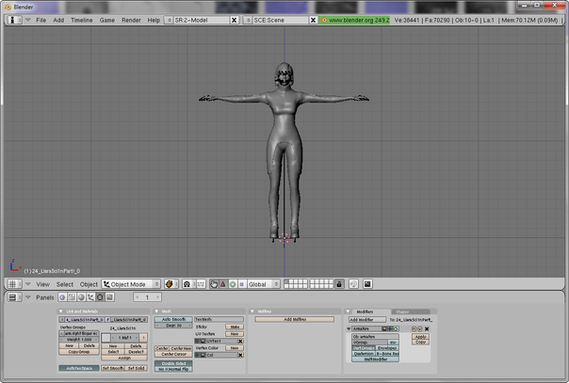Click the render preview image icon
Image resolution: width=569 pixels, height=383 pixels.
[x=367, y=284]
